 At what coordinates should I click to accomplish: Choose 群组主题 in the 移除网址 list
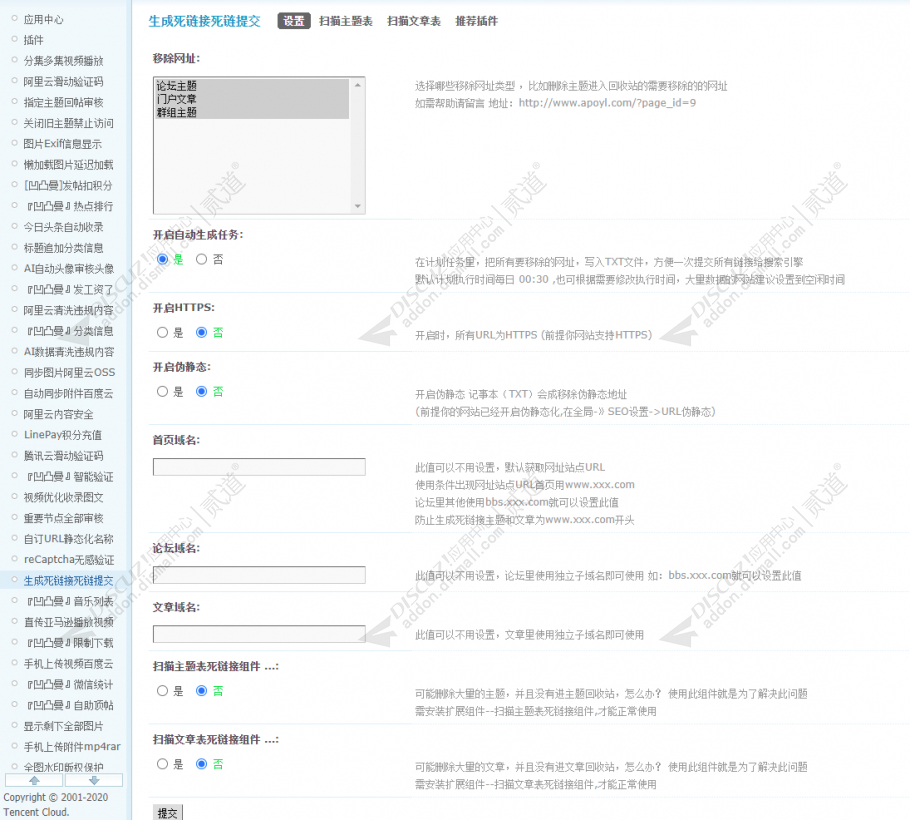pos(252,112)
